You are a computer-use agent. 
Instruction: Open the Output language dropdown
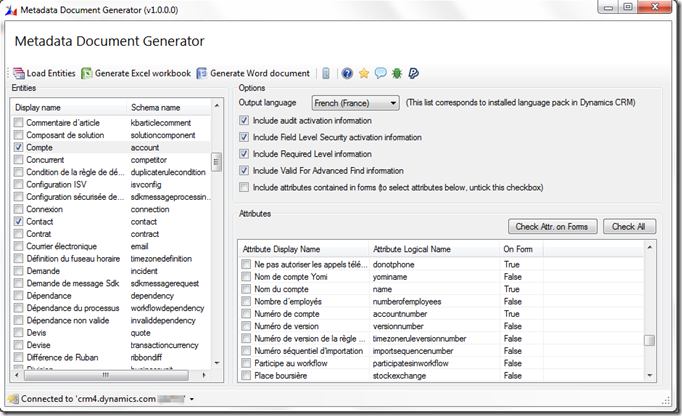(x=355, y=102)
